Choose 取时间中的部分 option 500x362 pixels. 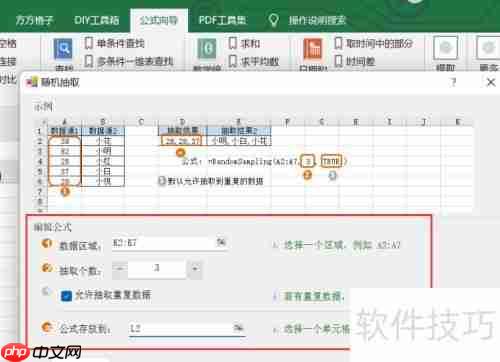374,43
